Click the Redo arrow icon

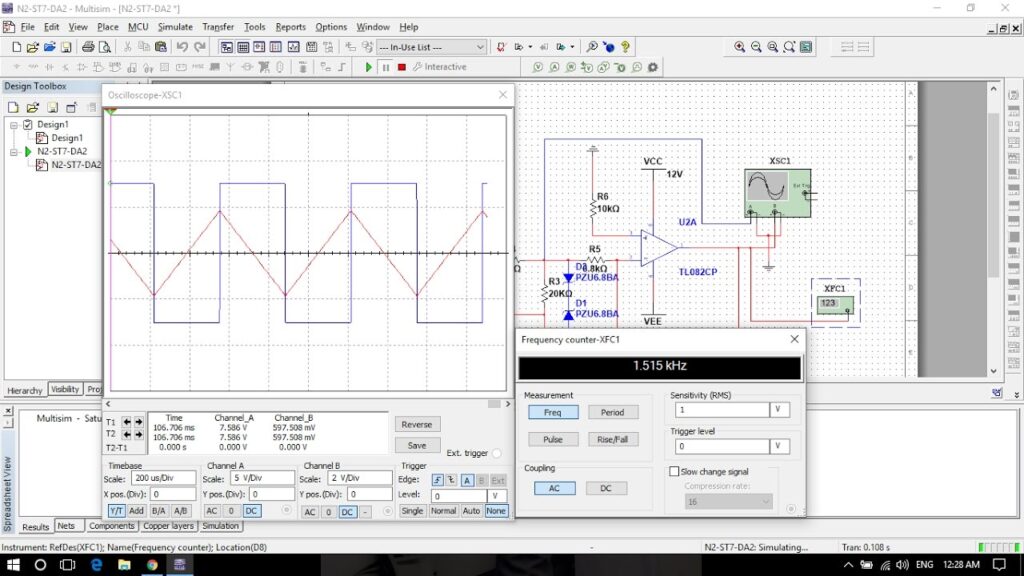point(200,47)
